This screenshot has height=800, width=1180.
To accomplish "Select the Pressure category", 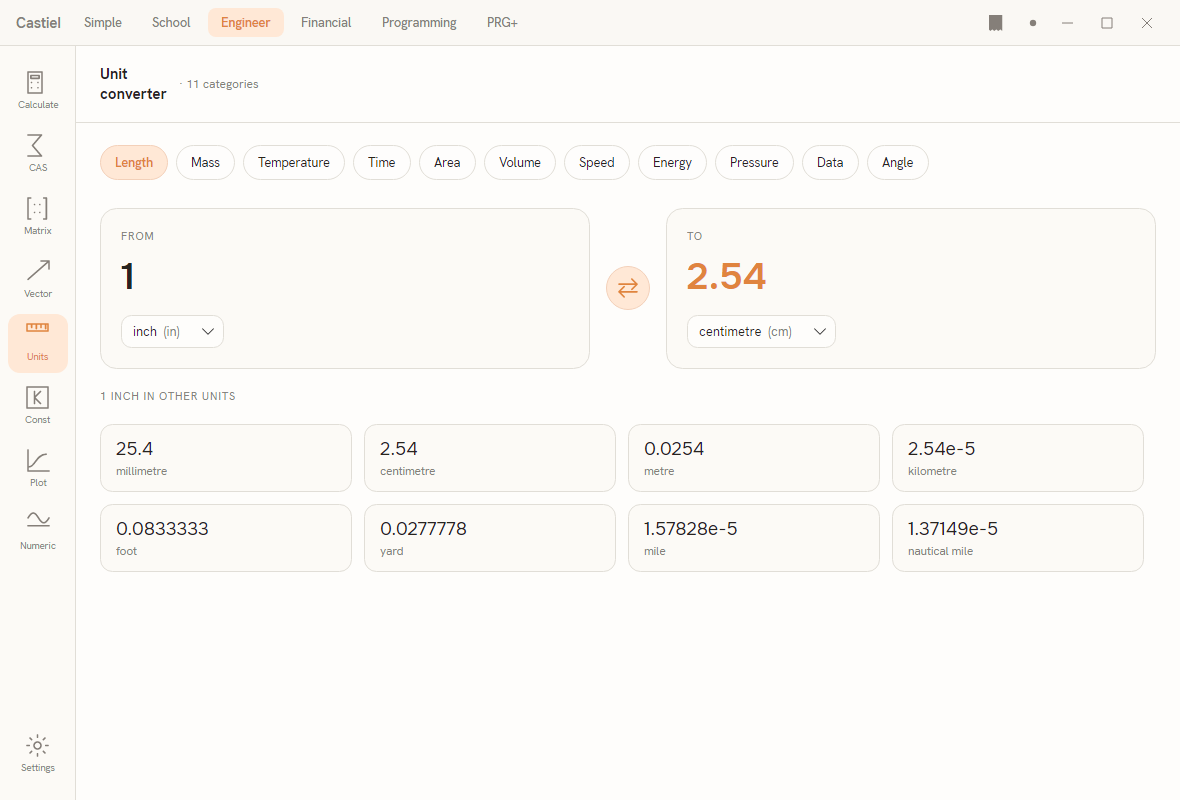I will pyautogui.click(x=754, y=163).
